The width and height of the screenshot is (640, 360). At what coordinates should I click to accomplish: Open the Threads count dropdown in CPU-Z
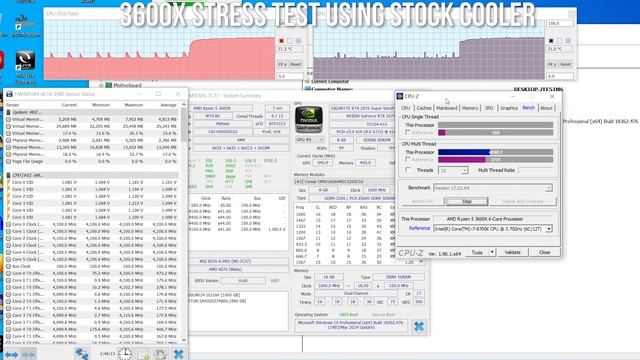coord(464,170)
